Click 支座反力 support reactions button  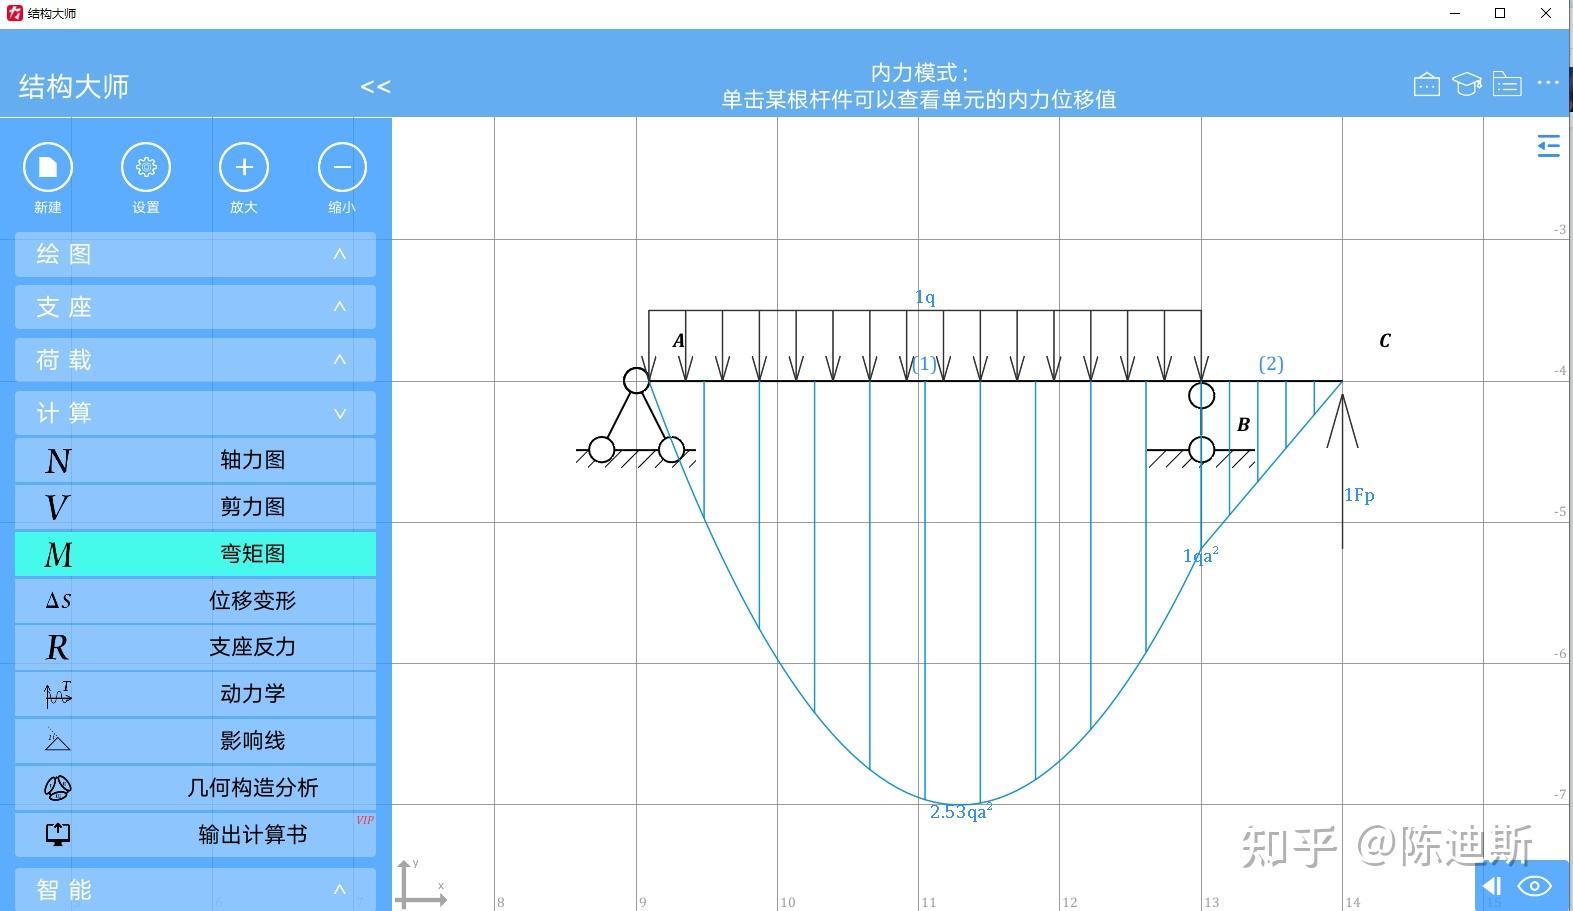click(x=196, y=647)
